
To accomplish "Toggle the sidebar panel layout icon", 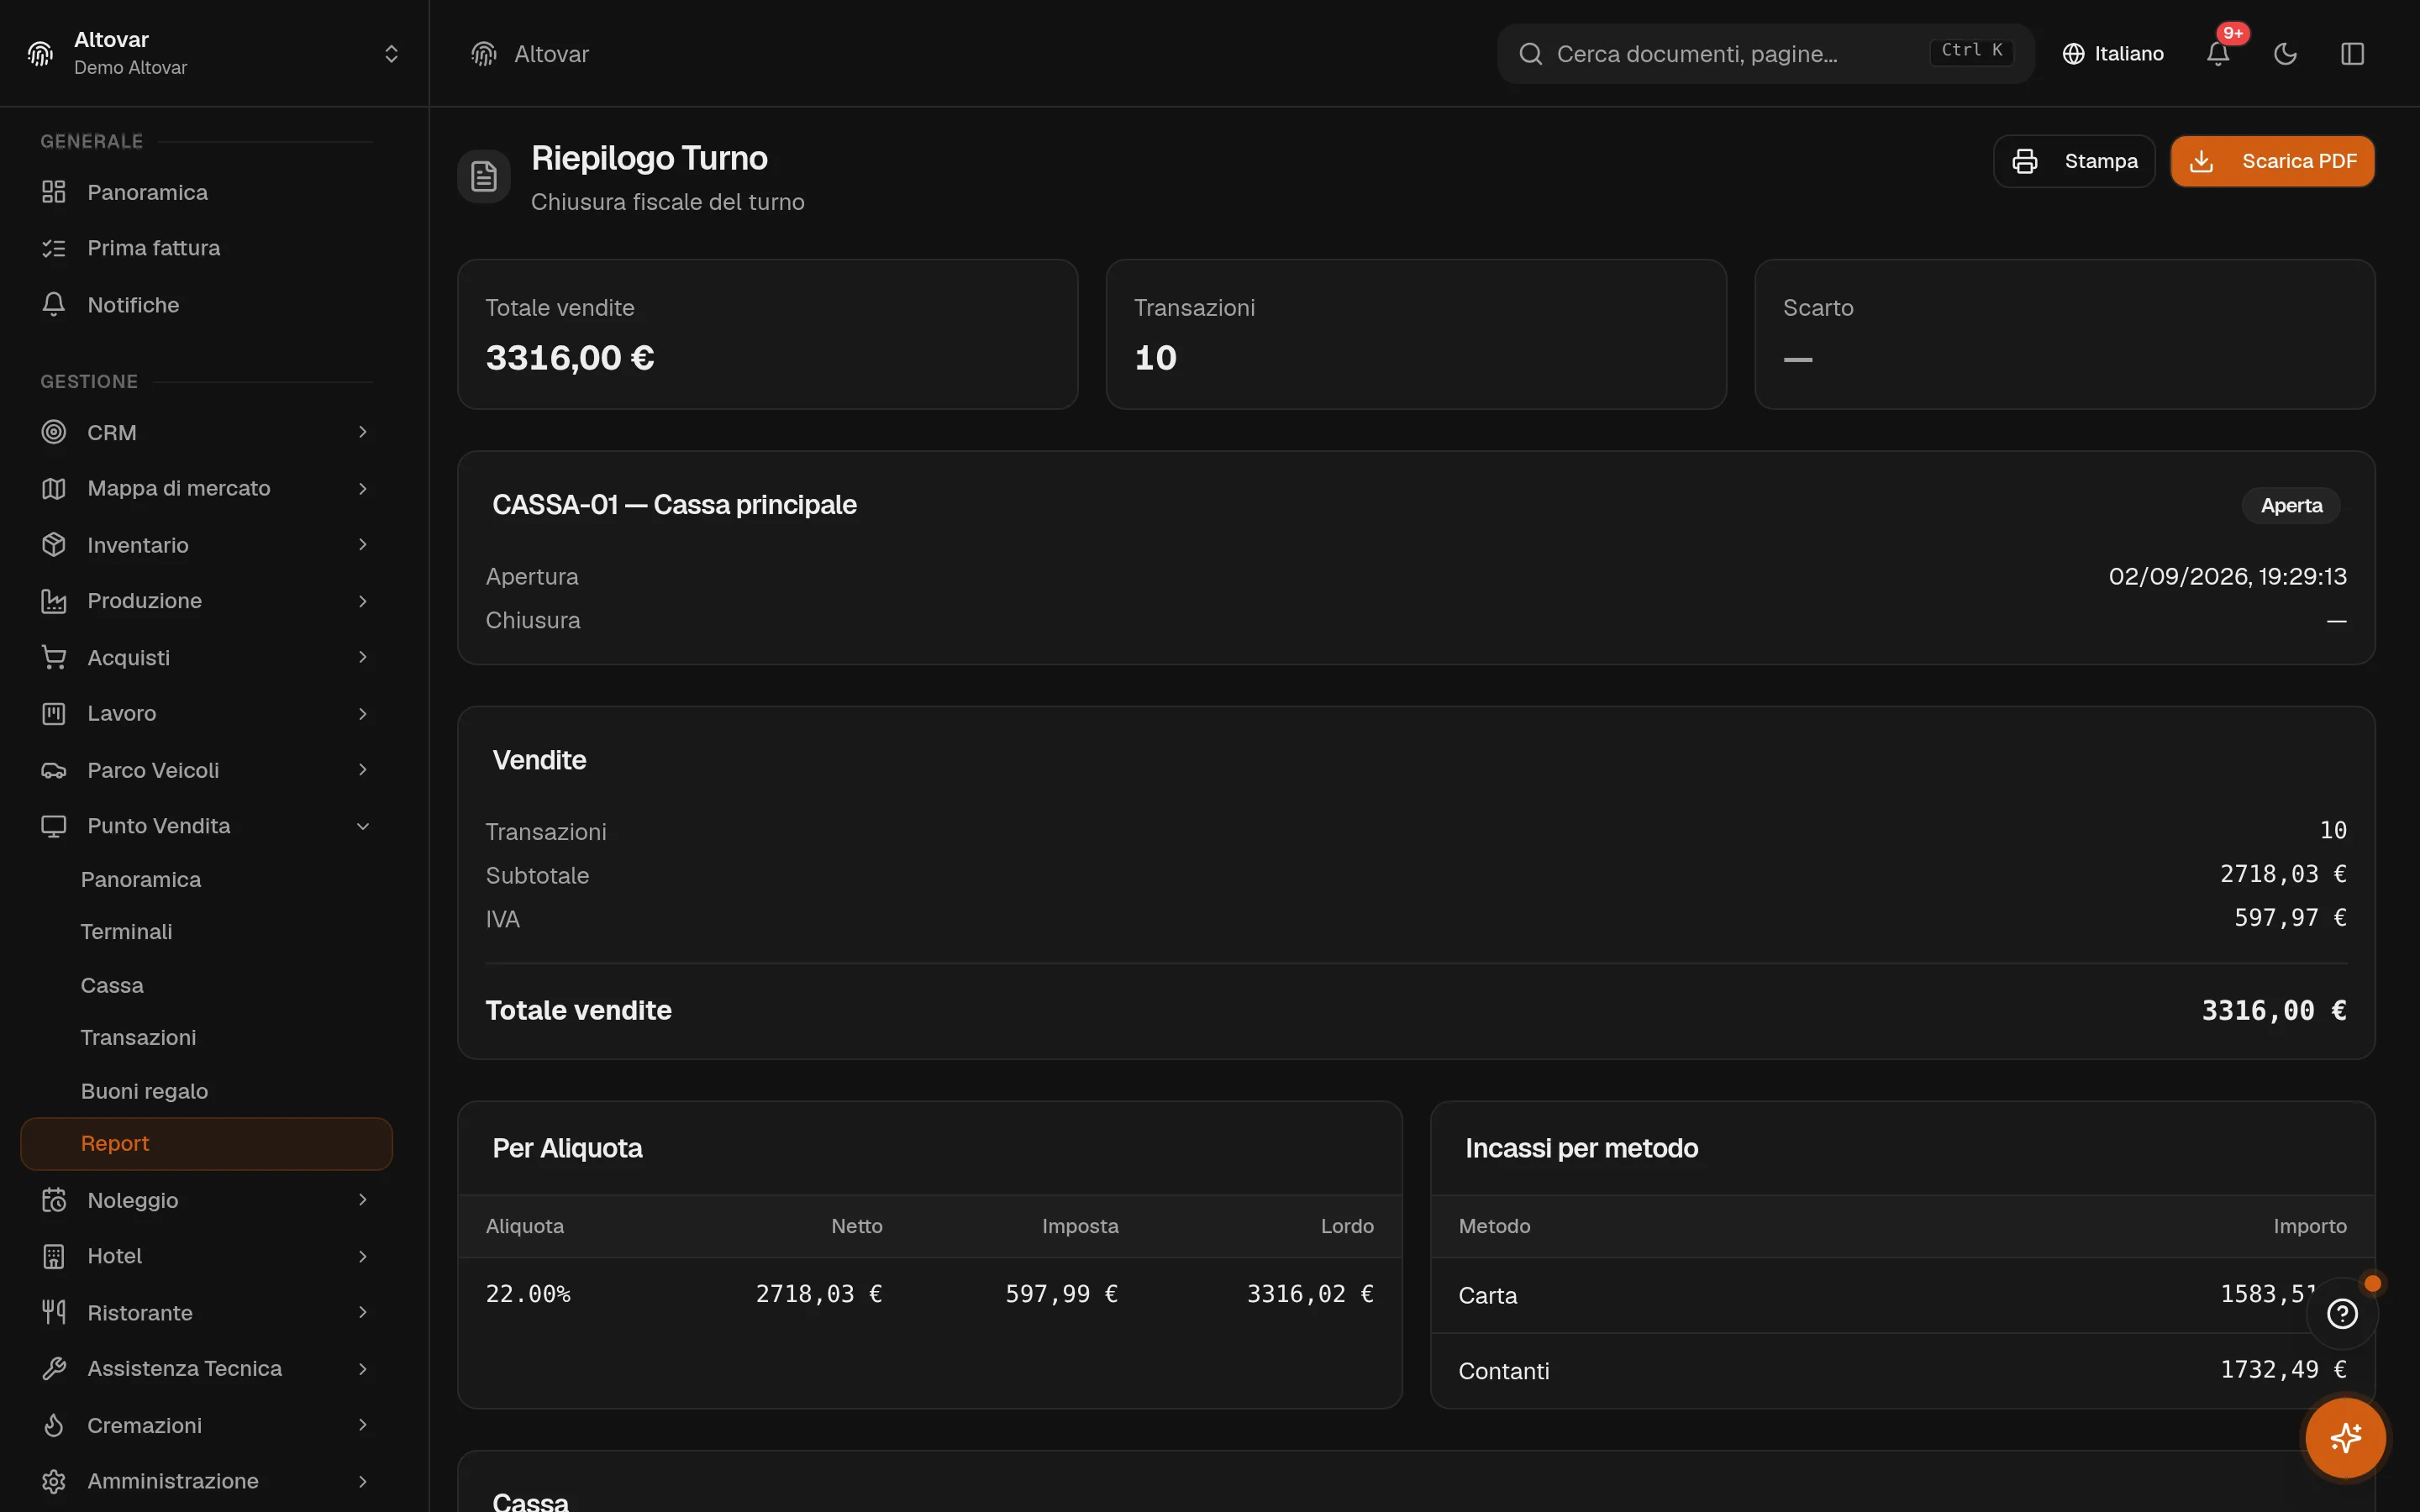I will coord(2352,54).
